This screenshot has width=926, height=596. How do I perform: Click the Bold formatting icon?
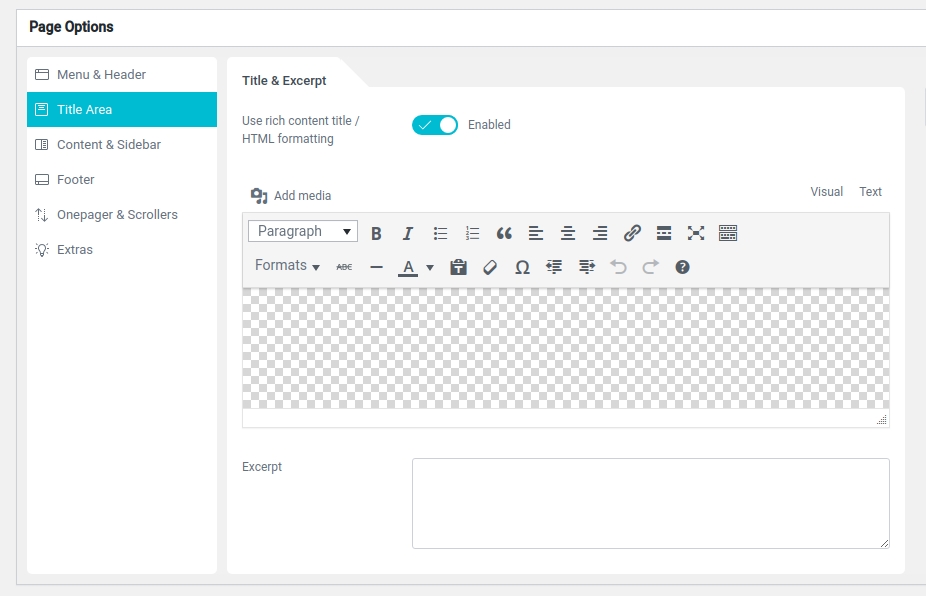tap(376, 233)
